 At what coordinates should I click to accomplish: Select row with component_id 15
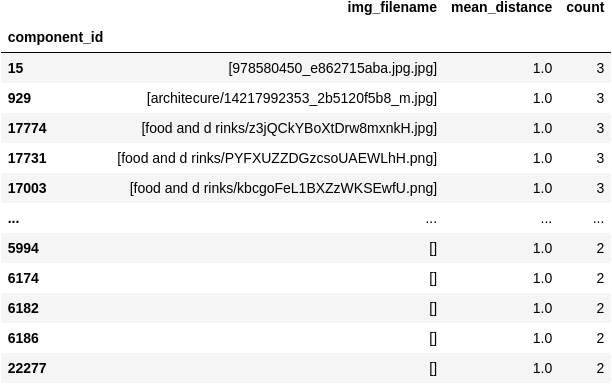pos(306,68)
